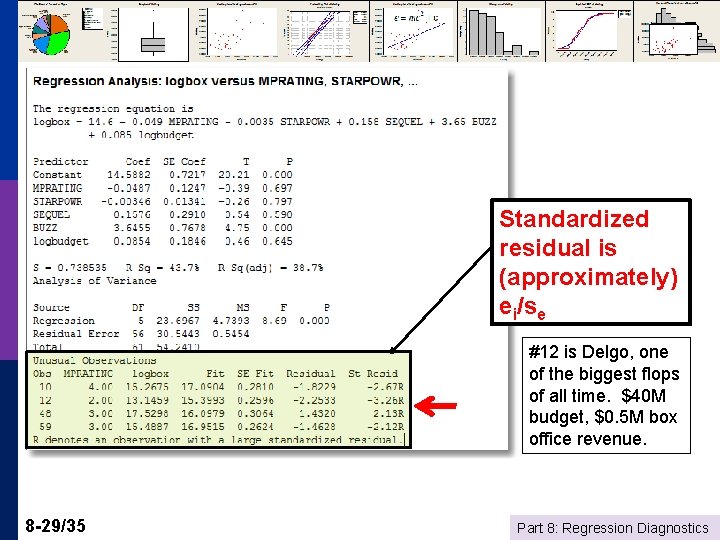Click the 'Part 8: Regression Diagnostics' footer
The height and width of the screenshot is (540, 720).
[613, 528]
